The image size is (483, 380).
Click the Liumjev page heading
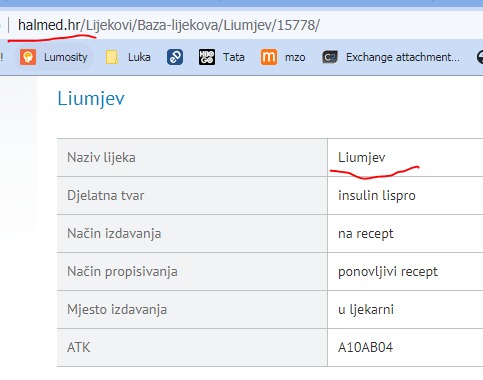coord(91,98)
